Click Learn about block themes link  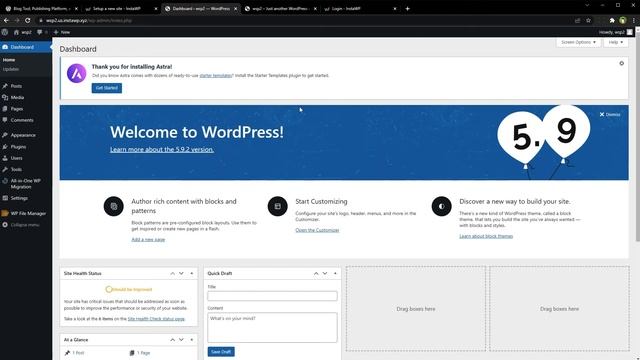(486, 236)
